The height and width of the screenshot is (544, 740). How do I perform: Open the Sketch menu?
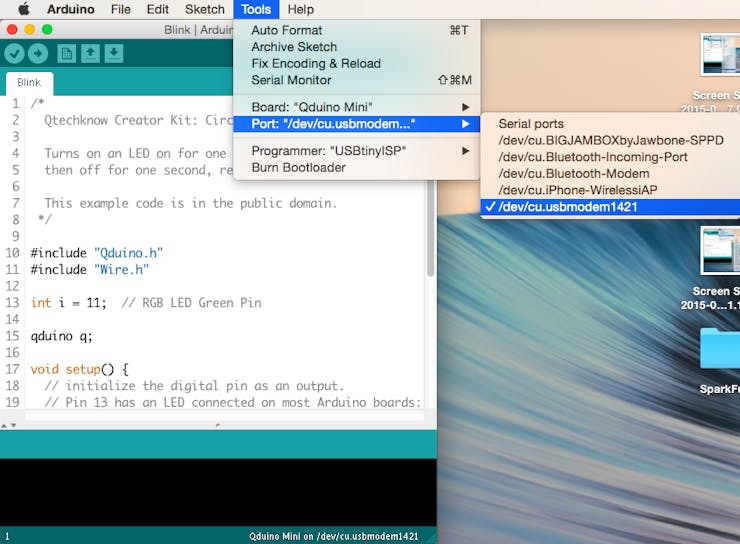click(x=204, y=9)
